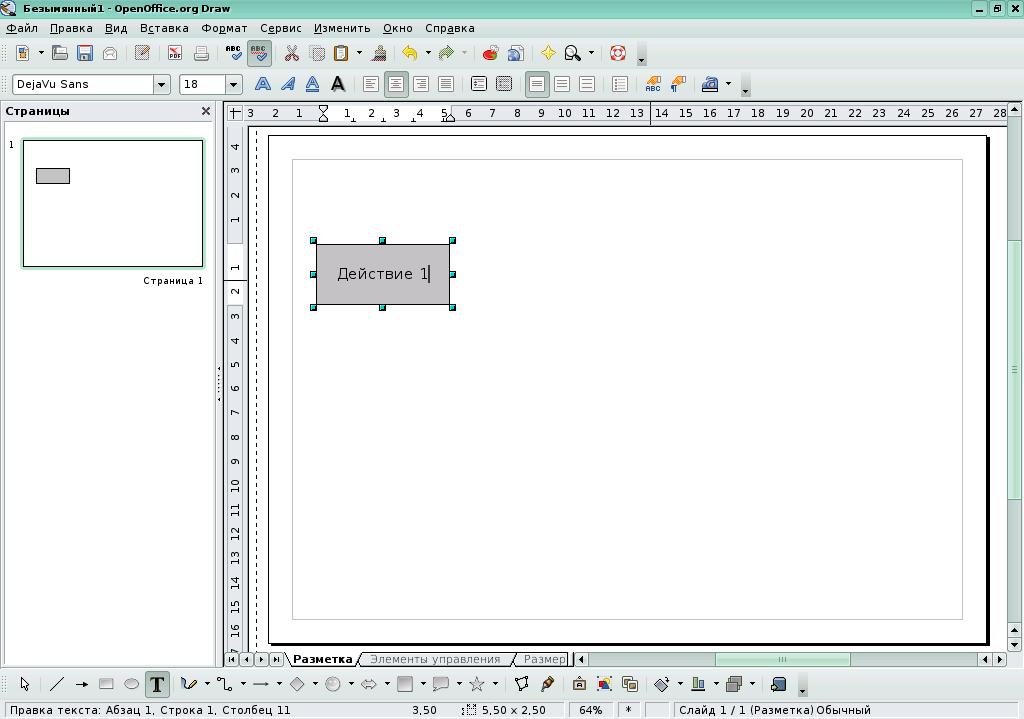Viewport: 1024px width, 719px height.
Task: Click the Cut scissors icon
Action: 291,53
